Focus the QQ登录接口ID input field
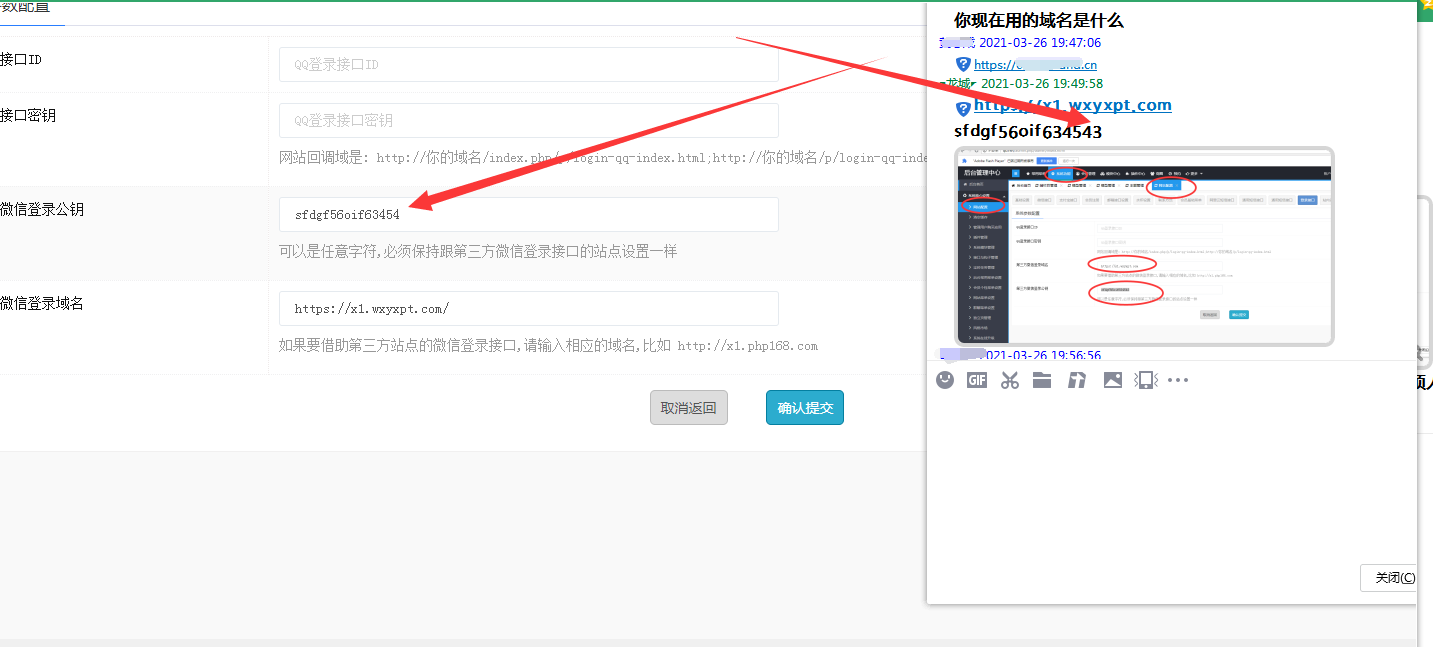This screenshot has height=647, width=1433. coord(528,65)
